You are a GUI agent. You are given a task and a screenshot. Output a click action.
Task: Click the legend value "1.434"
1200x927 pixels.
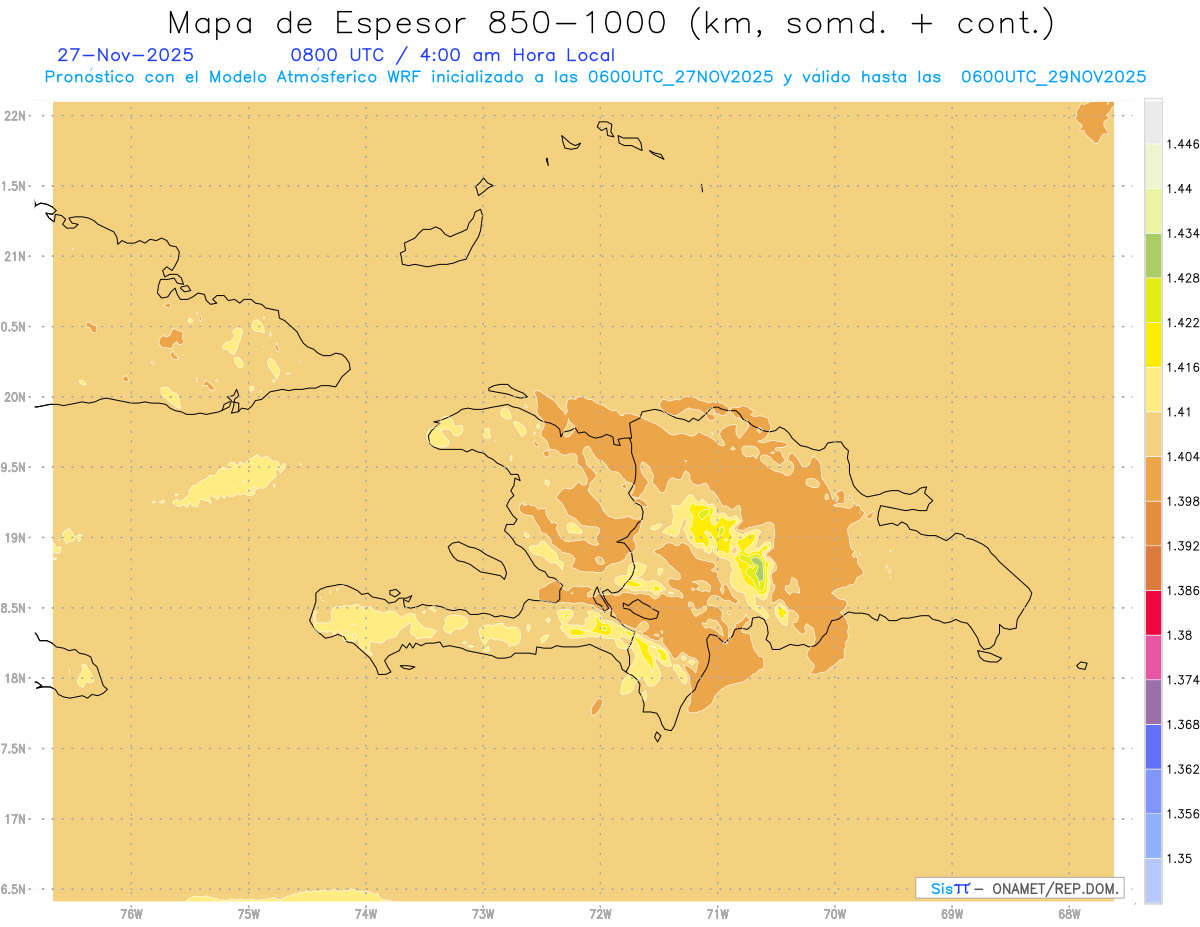(x=1183, y=233)
